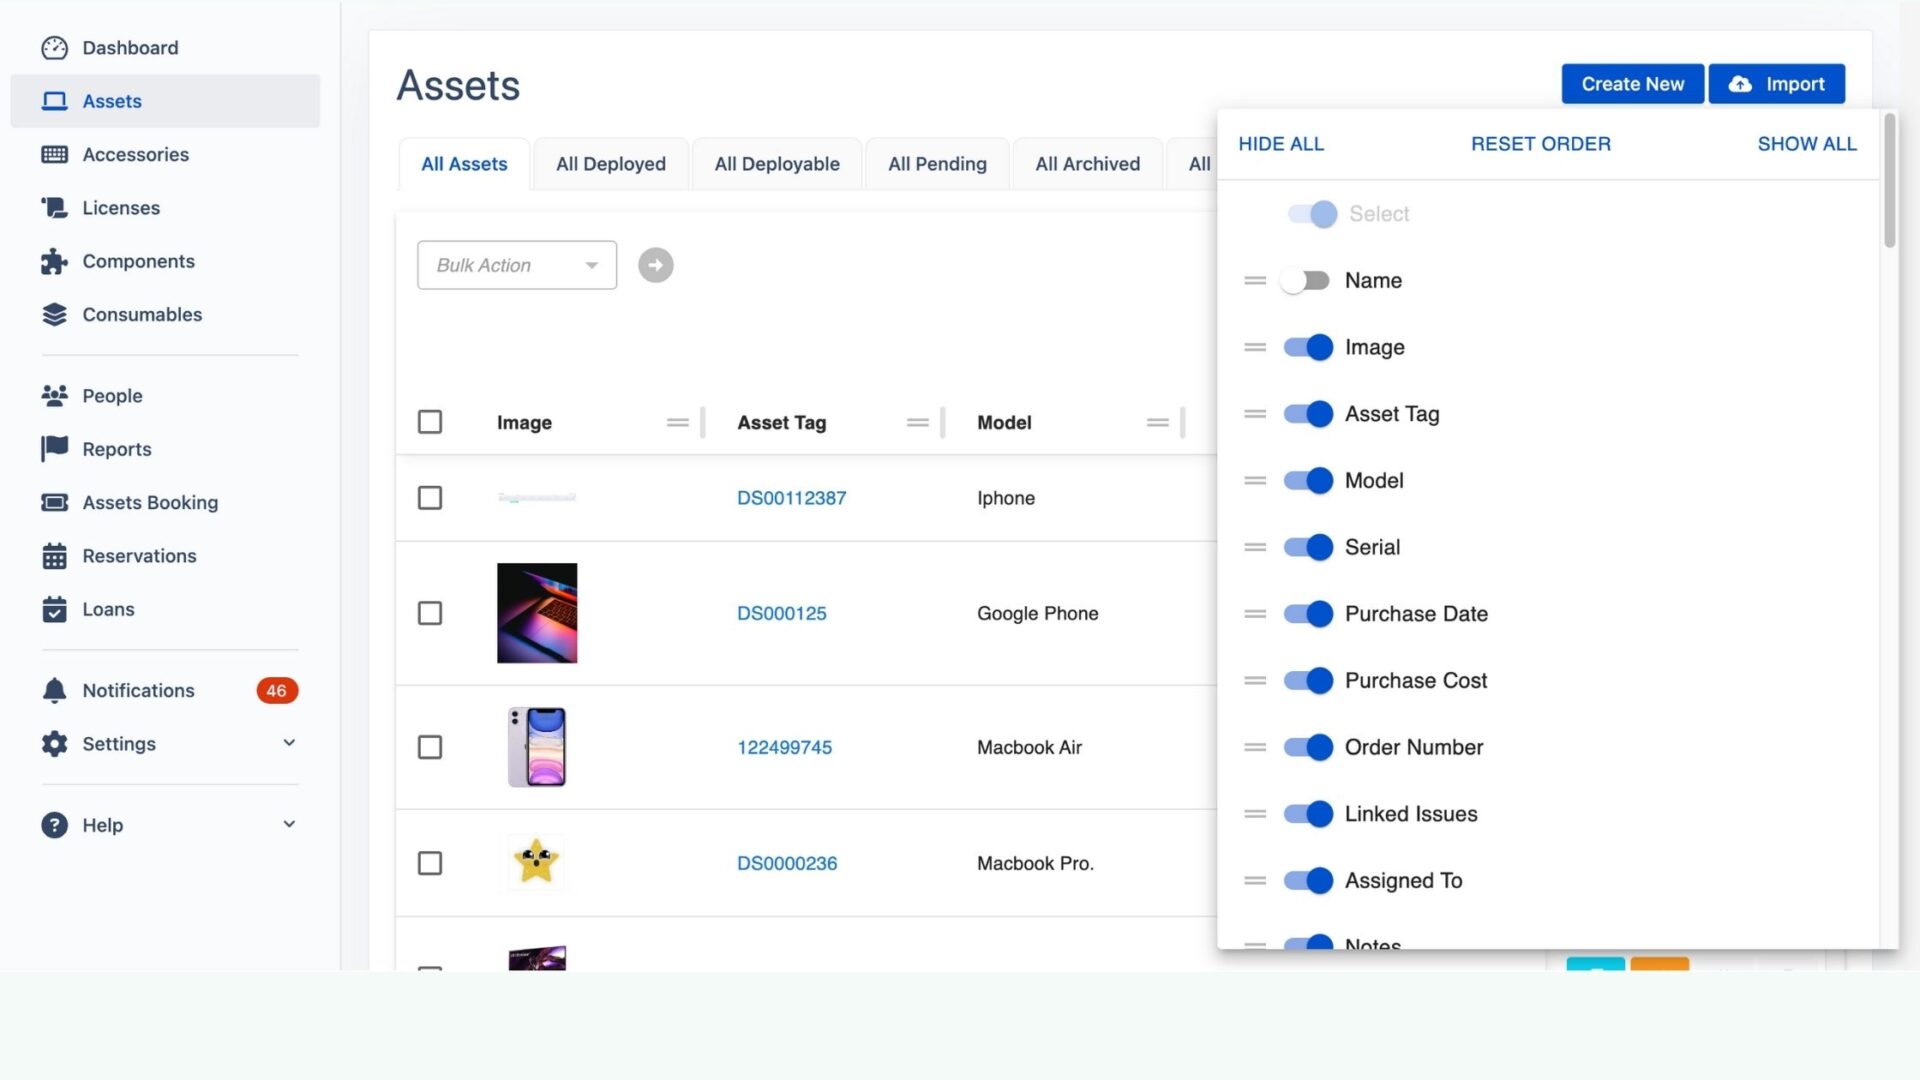Click the Reports flag icon

click(54, 449)
